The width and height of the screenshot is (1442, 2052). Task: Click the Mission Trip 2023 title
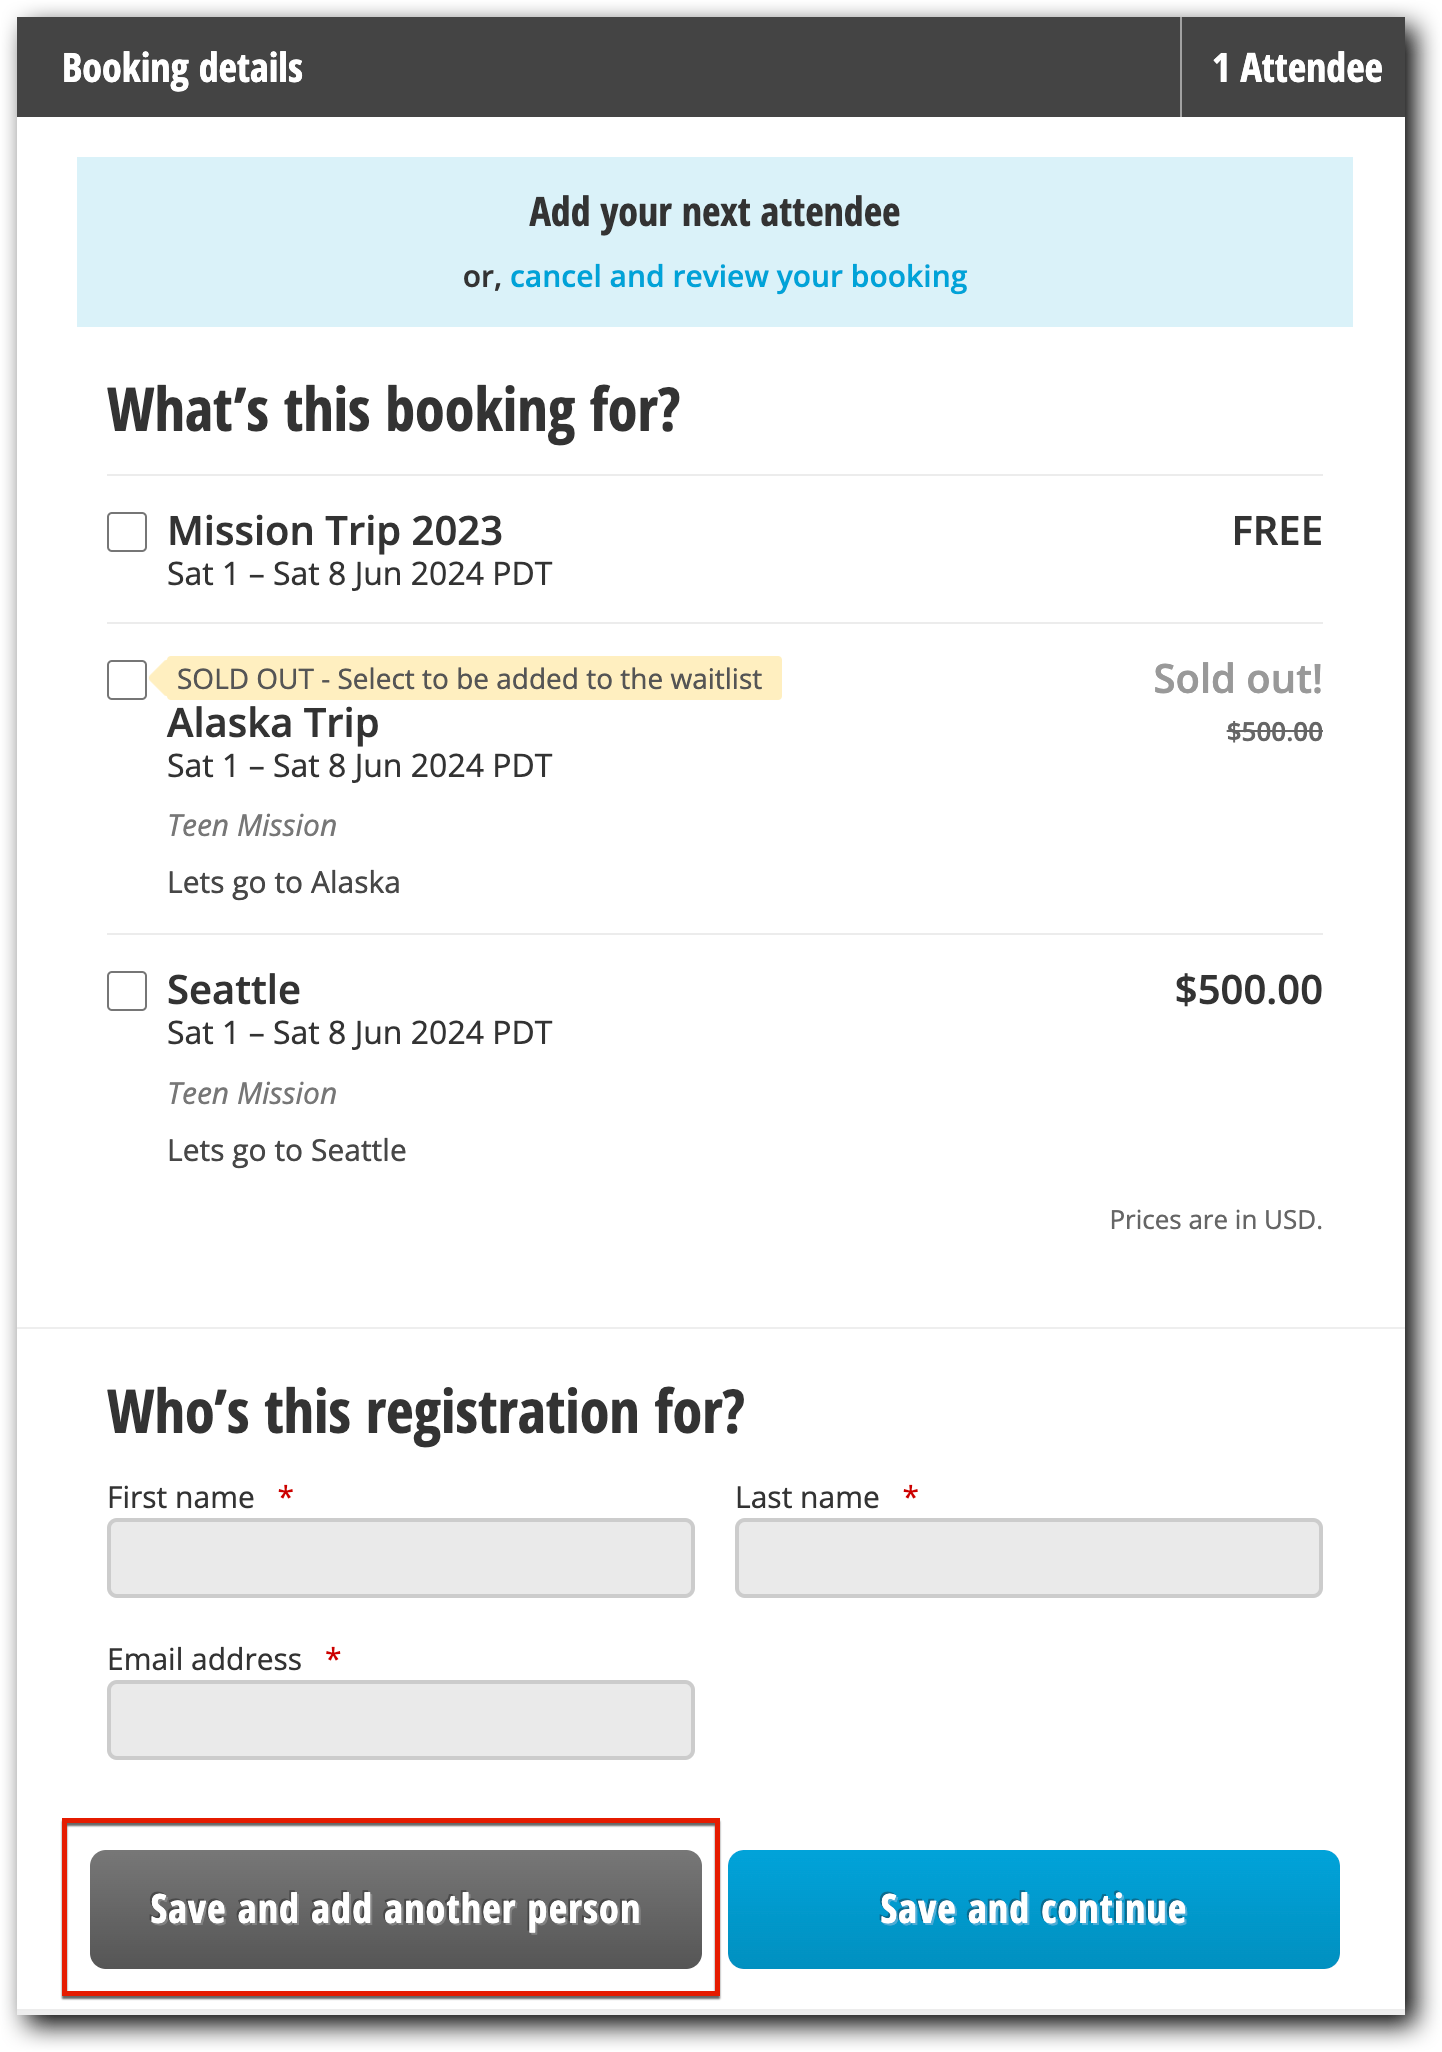click(x=334, y=531)
